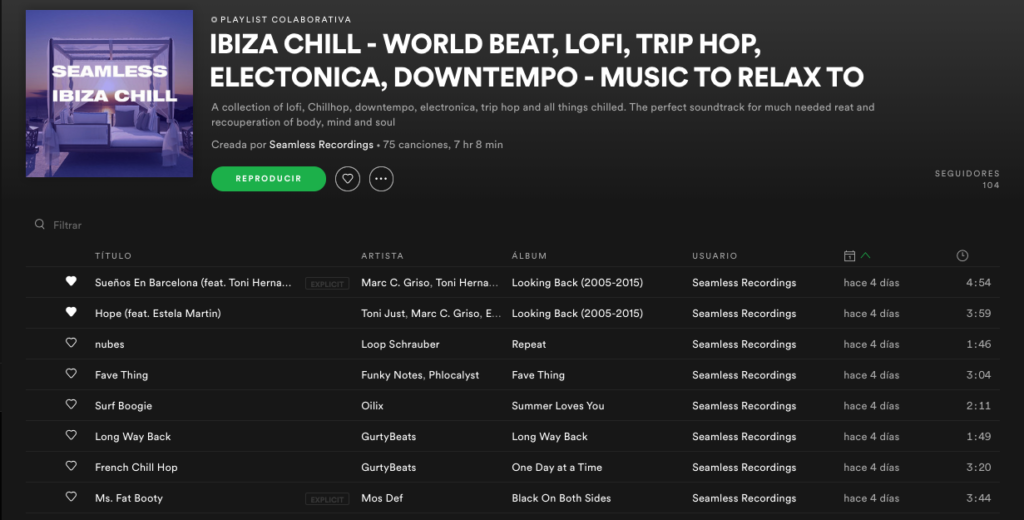Screen dimensions: 1024x520
Task: Open album Black On Both Sides
Action: [561, 498]
